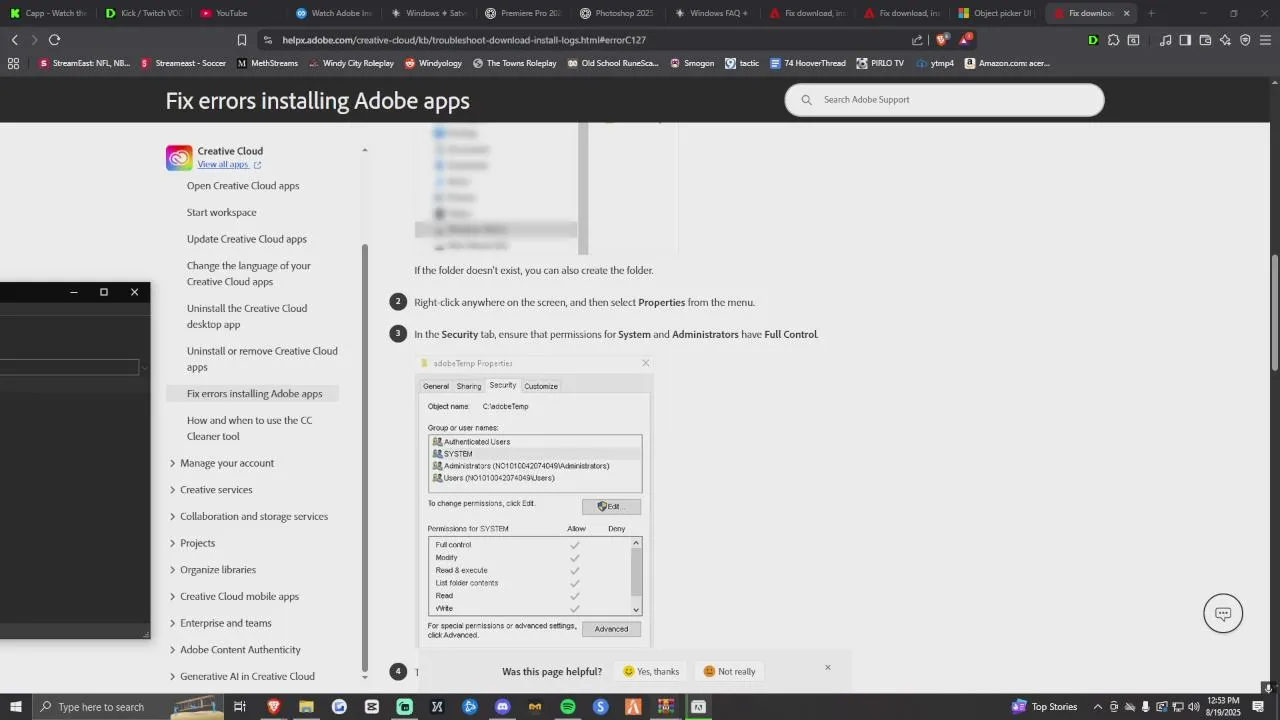Open File Explorer from the taskbar
Viewport: 1280px width, 720px height.
(x=306, y=707)
